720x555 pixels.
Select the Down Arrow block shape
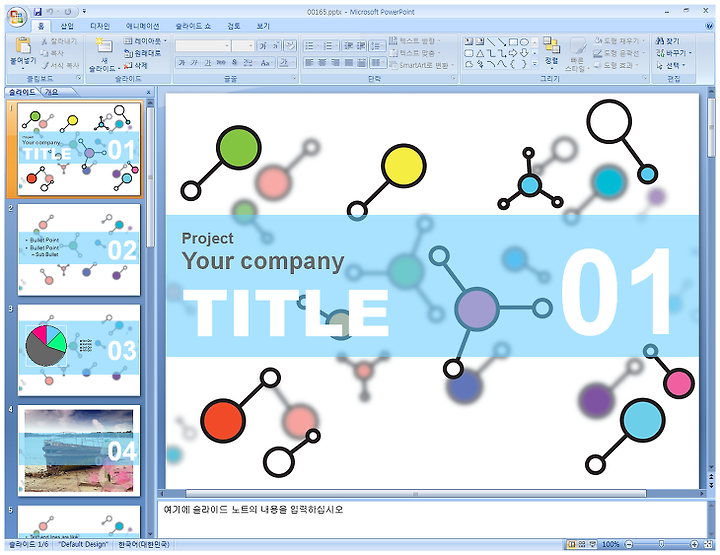(x=524, y=53)
